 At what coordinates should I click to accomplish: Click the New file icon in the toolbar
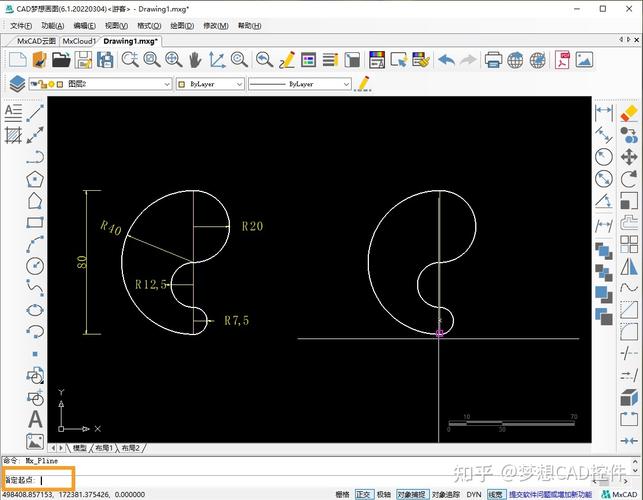[x=16, y=61]
